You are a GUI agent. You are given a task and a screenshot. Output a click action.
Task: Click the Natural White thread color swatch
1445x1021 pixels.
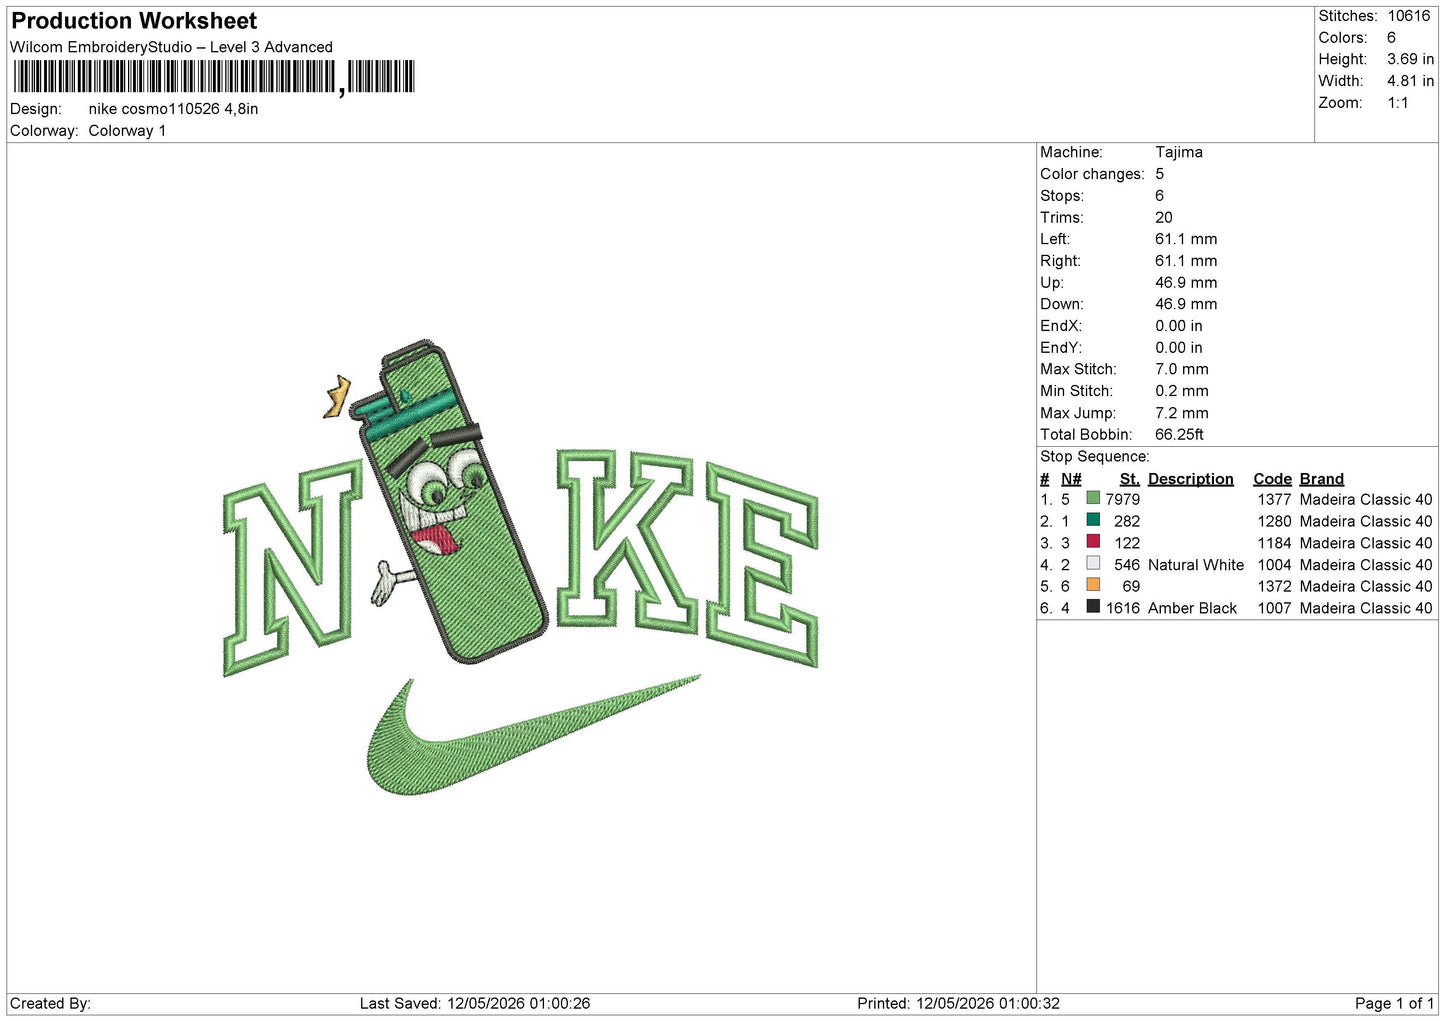1093,564
